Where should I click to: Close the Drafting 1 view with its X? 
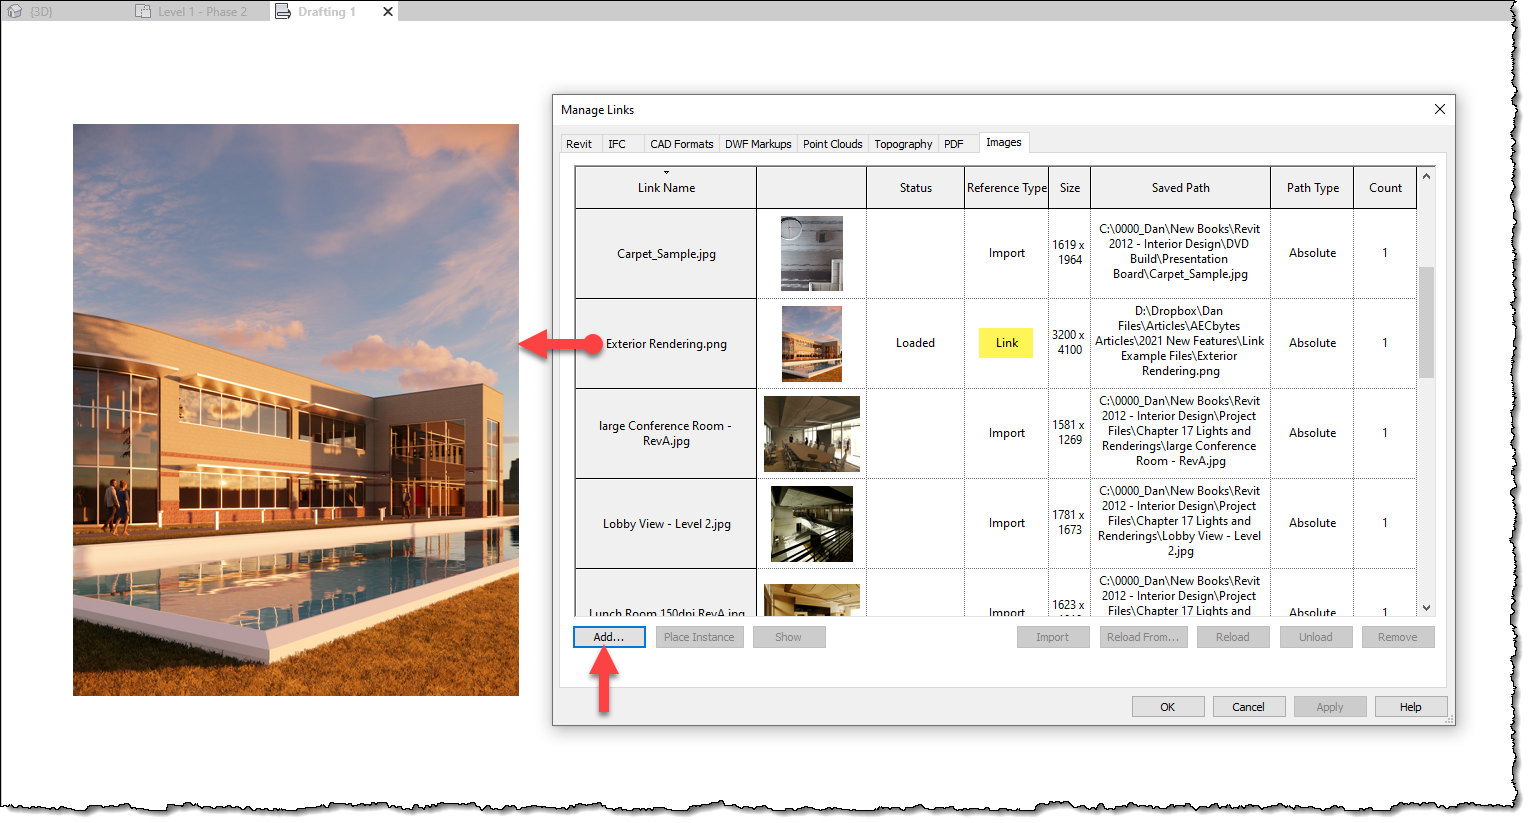[x=388, y=11]
